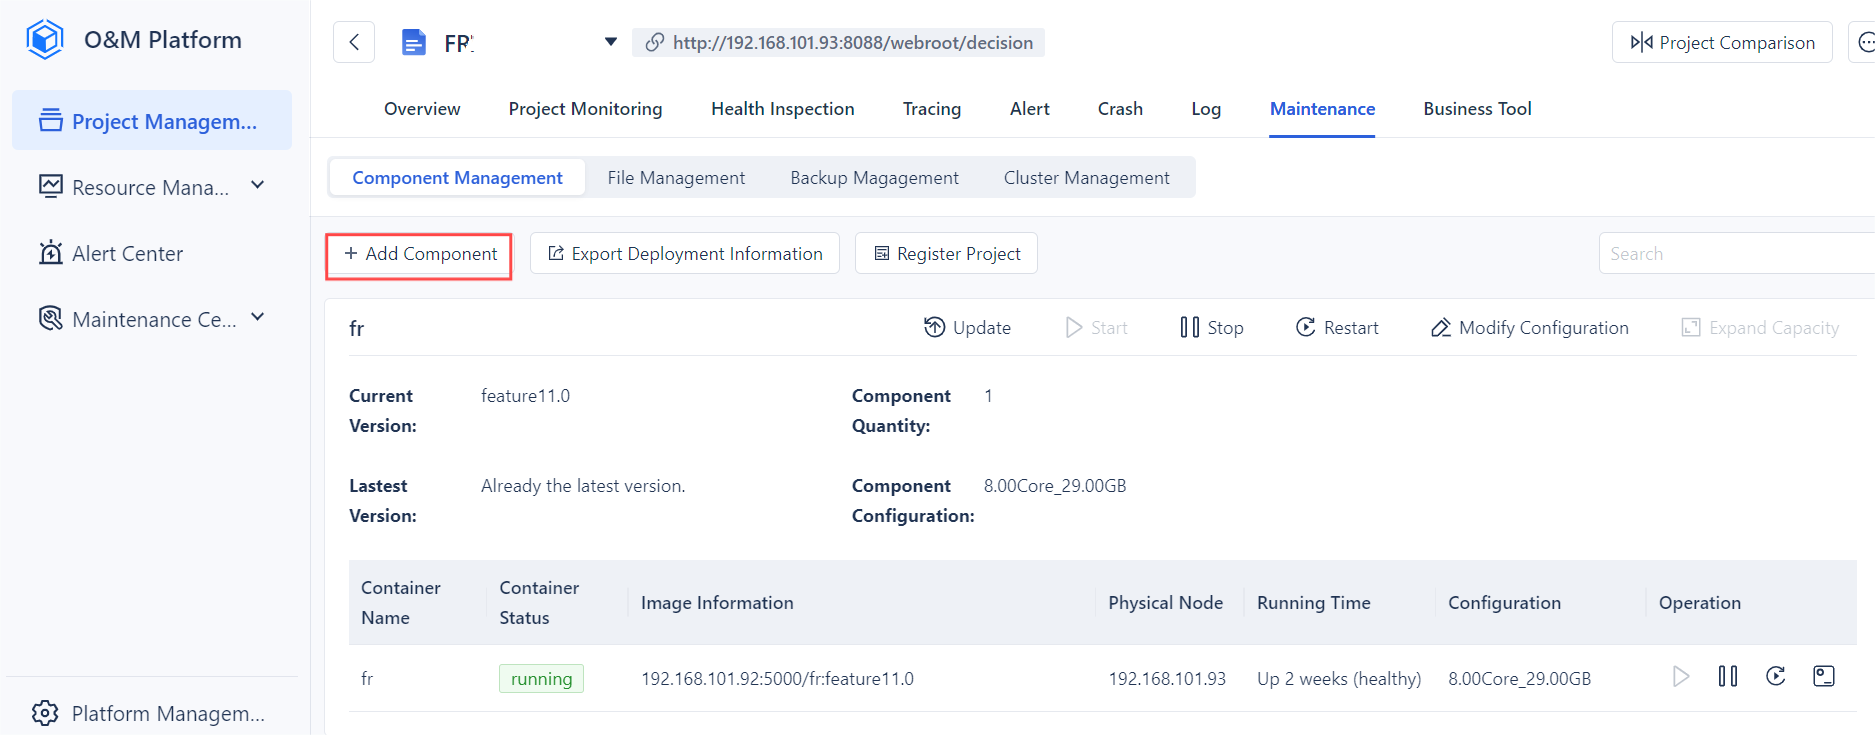1875x735 pixels.
Task: Open Modify Configuration for fr
Action: pos(1529,328)
